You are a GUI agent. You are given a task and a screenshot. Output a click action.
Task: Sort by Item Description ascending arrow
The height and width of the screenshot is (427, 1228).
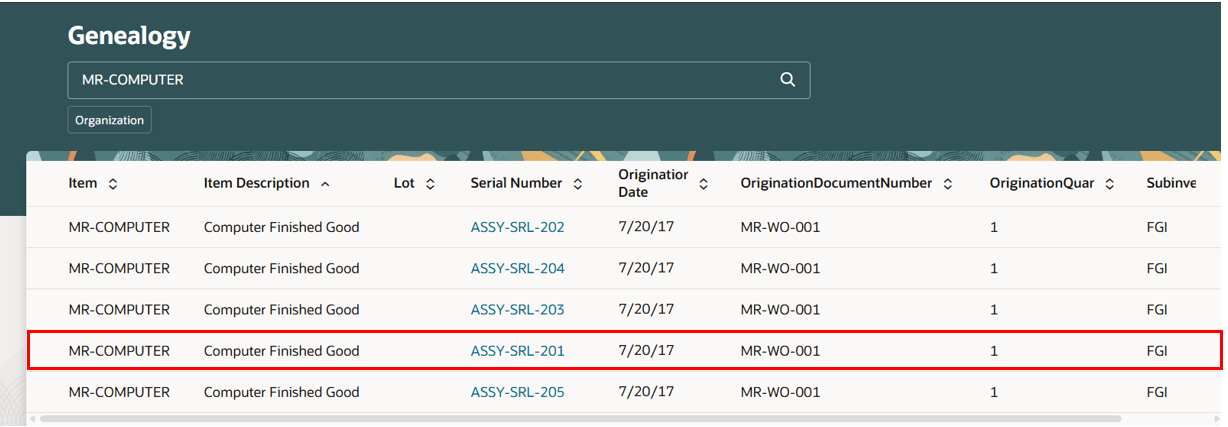coord(325,184)
